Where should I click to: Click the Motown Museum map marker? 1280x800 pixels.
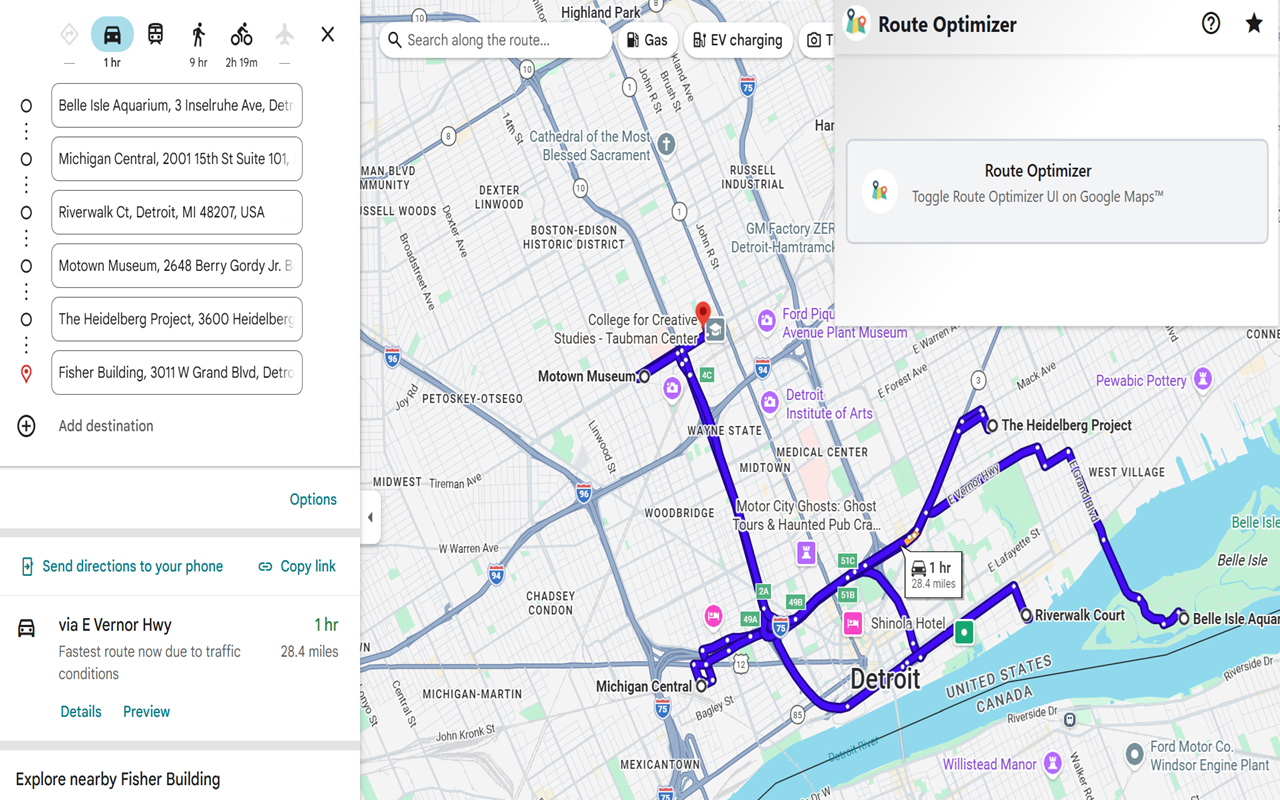tap(645, 377)
